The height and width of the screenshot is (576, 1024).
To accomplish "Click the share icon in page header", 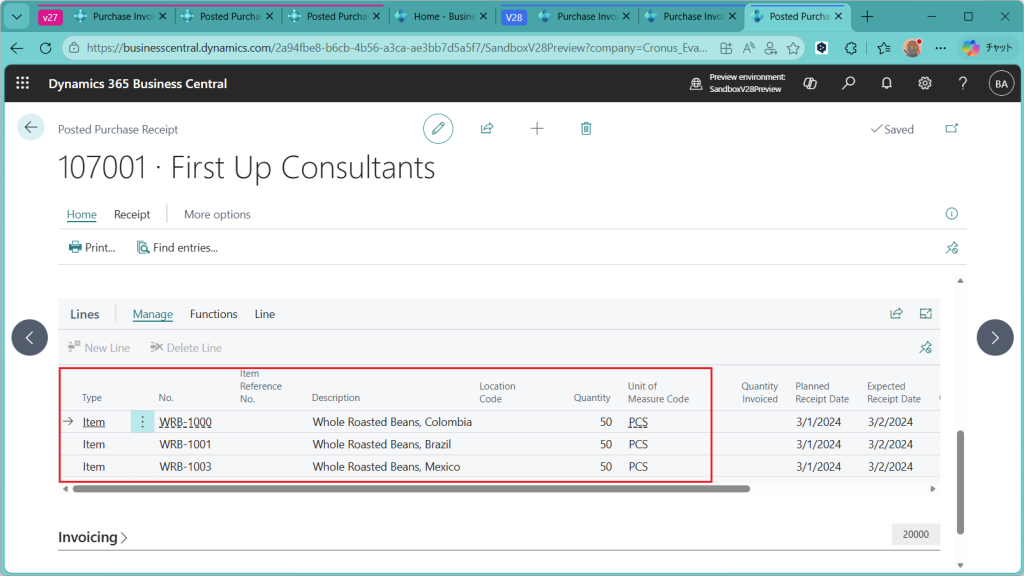I will pyautogui.click(x=487, y=129).
